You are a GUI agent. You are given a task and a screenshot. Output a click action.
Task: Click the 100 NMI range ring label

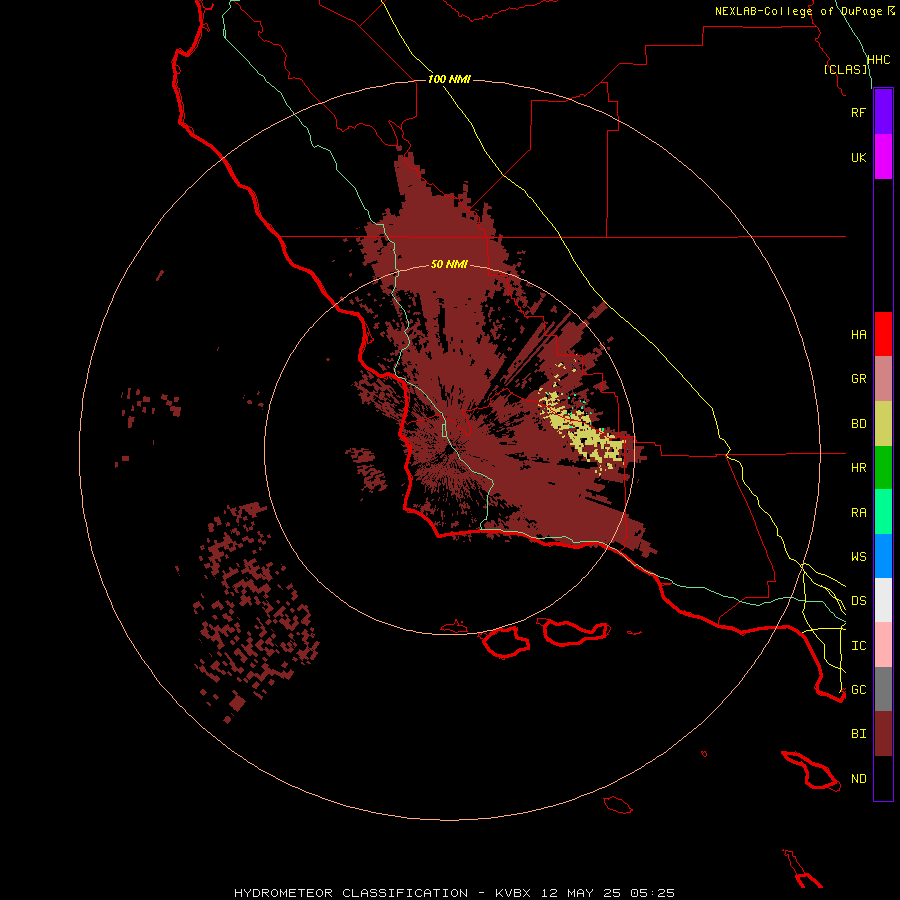[x=449, y=79]
